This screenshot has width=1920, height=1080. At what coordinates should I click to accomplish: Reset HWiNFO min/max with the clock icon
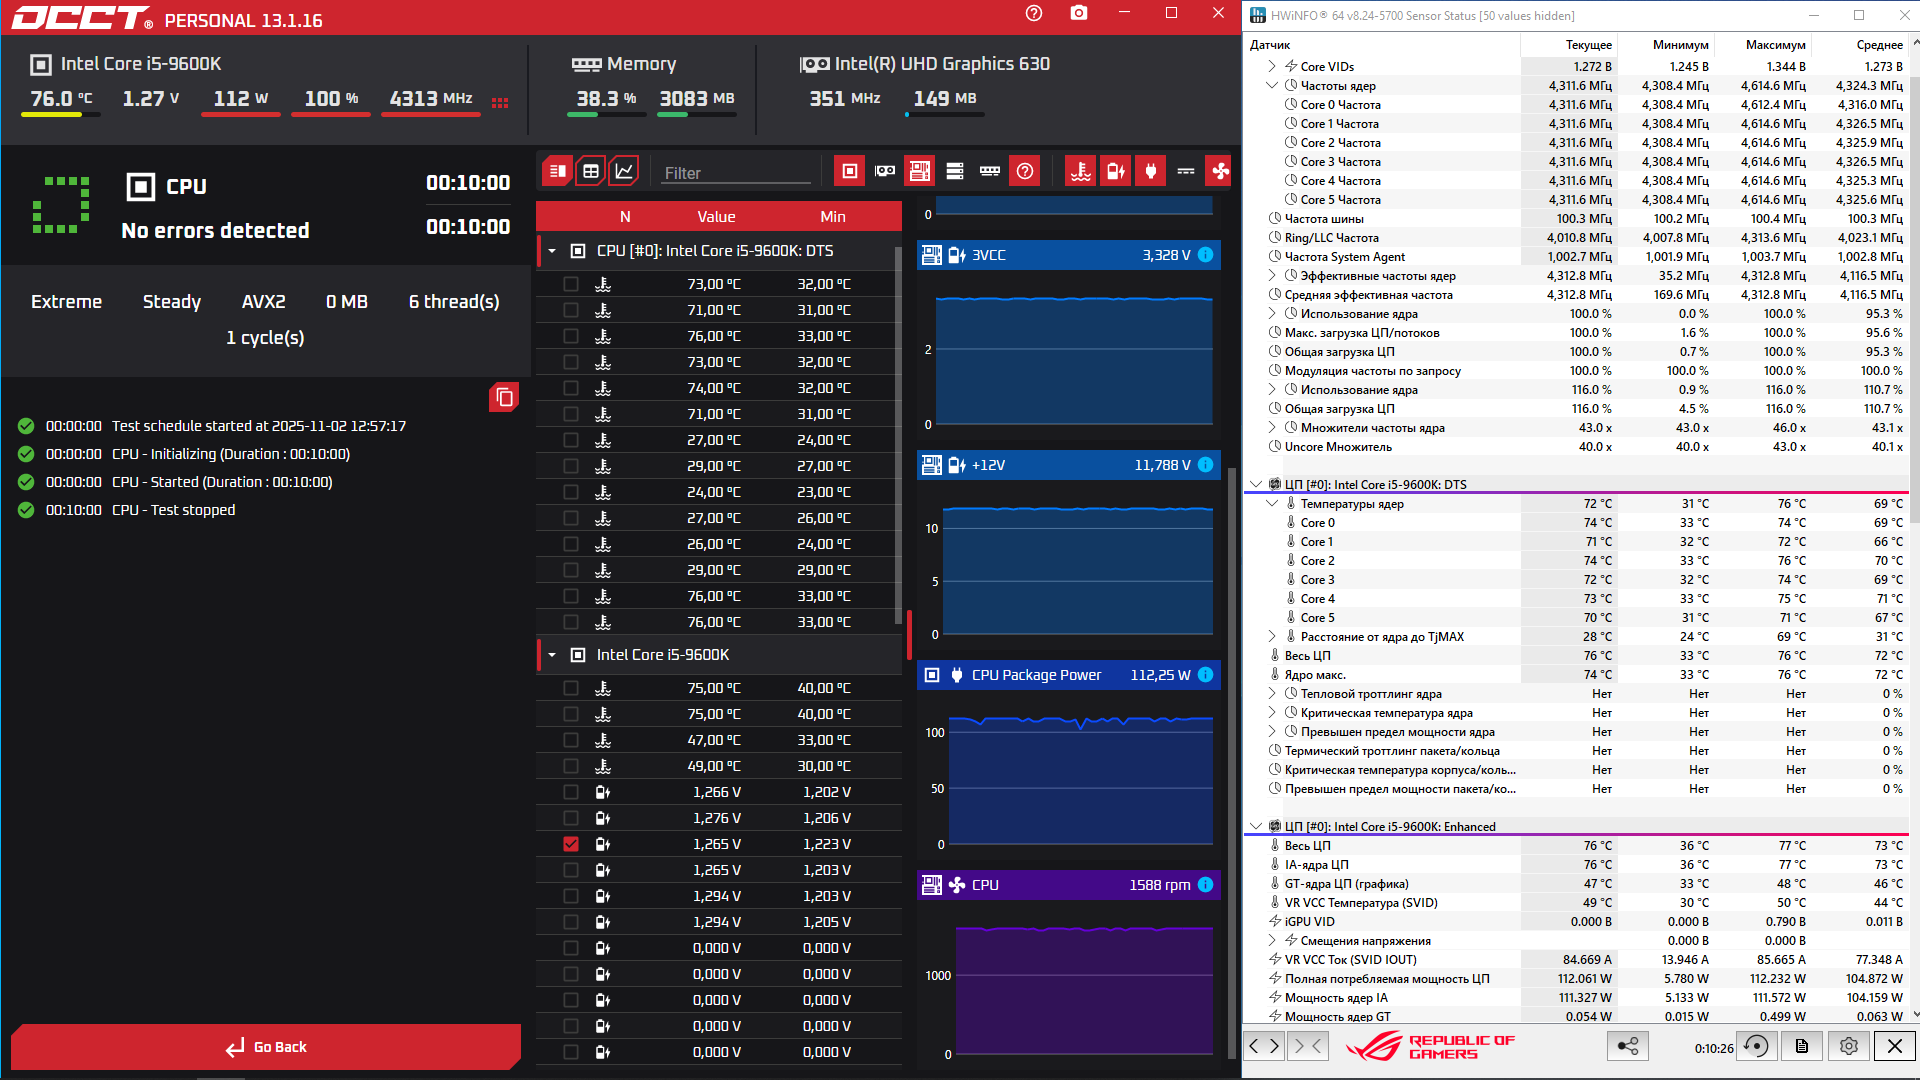pos(1756,1046)
